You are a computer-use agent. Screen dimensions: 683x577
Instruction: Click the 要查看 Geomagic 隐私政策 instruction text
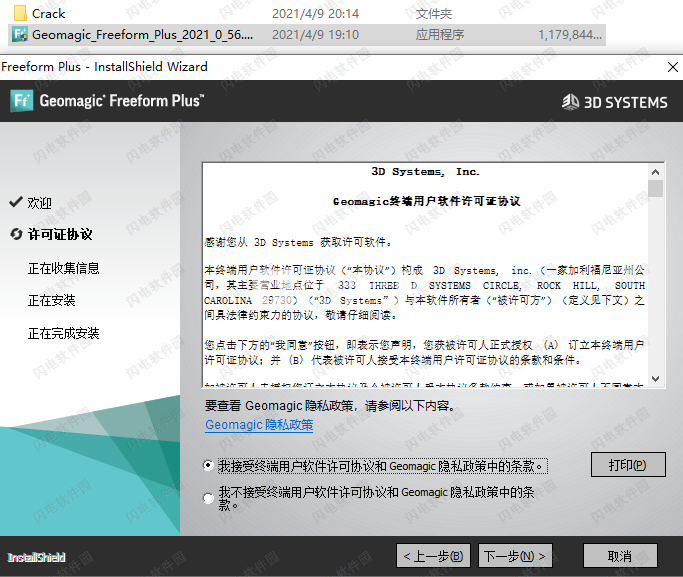point(330,405)
